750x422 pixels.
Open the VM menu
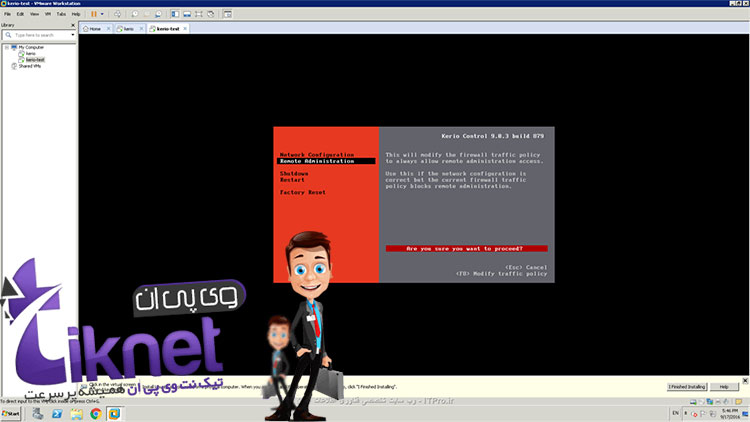(x=47, y=15)
